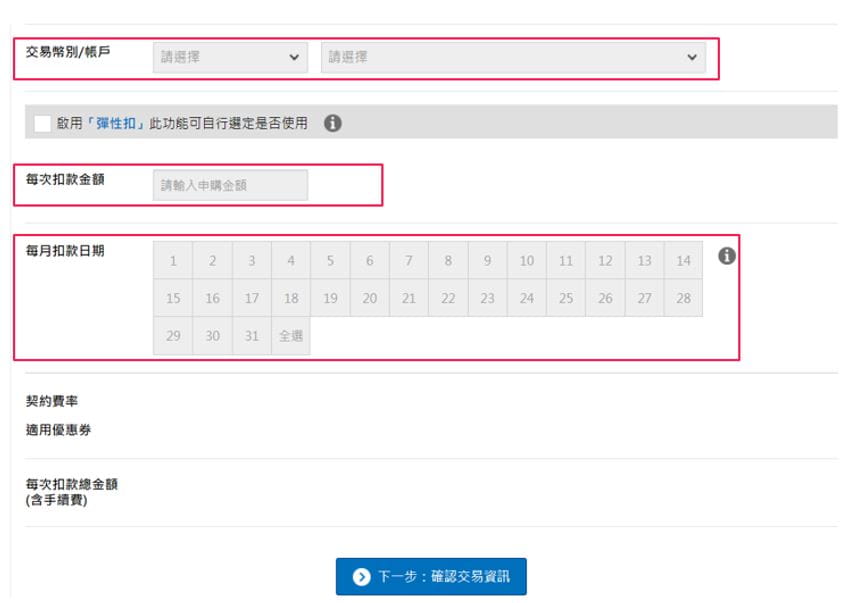This screenshot has height=603, width=859.
Task: Choose day 10 in deduction dates
Action: 526,261
